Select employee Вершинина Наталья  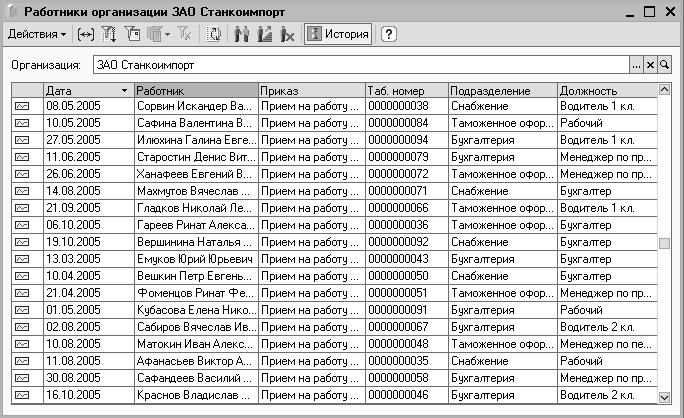pos(196,242)
